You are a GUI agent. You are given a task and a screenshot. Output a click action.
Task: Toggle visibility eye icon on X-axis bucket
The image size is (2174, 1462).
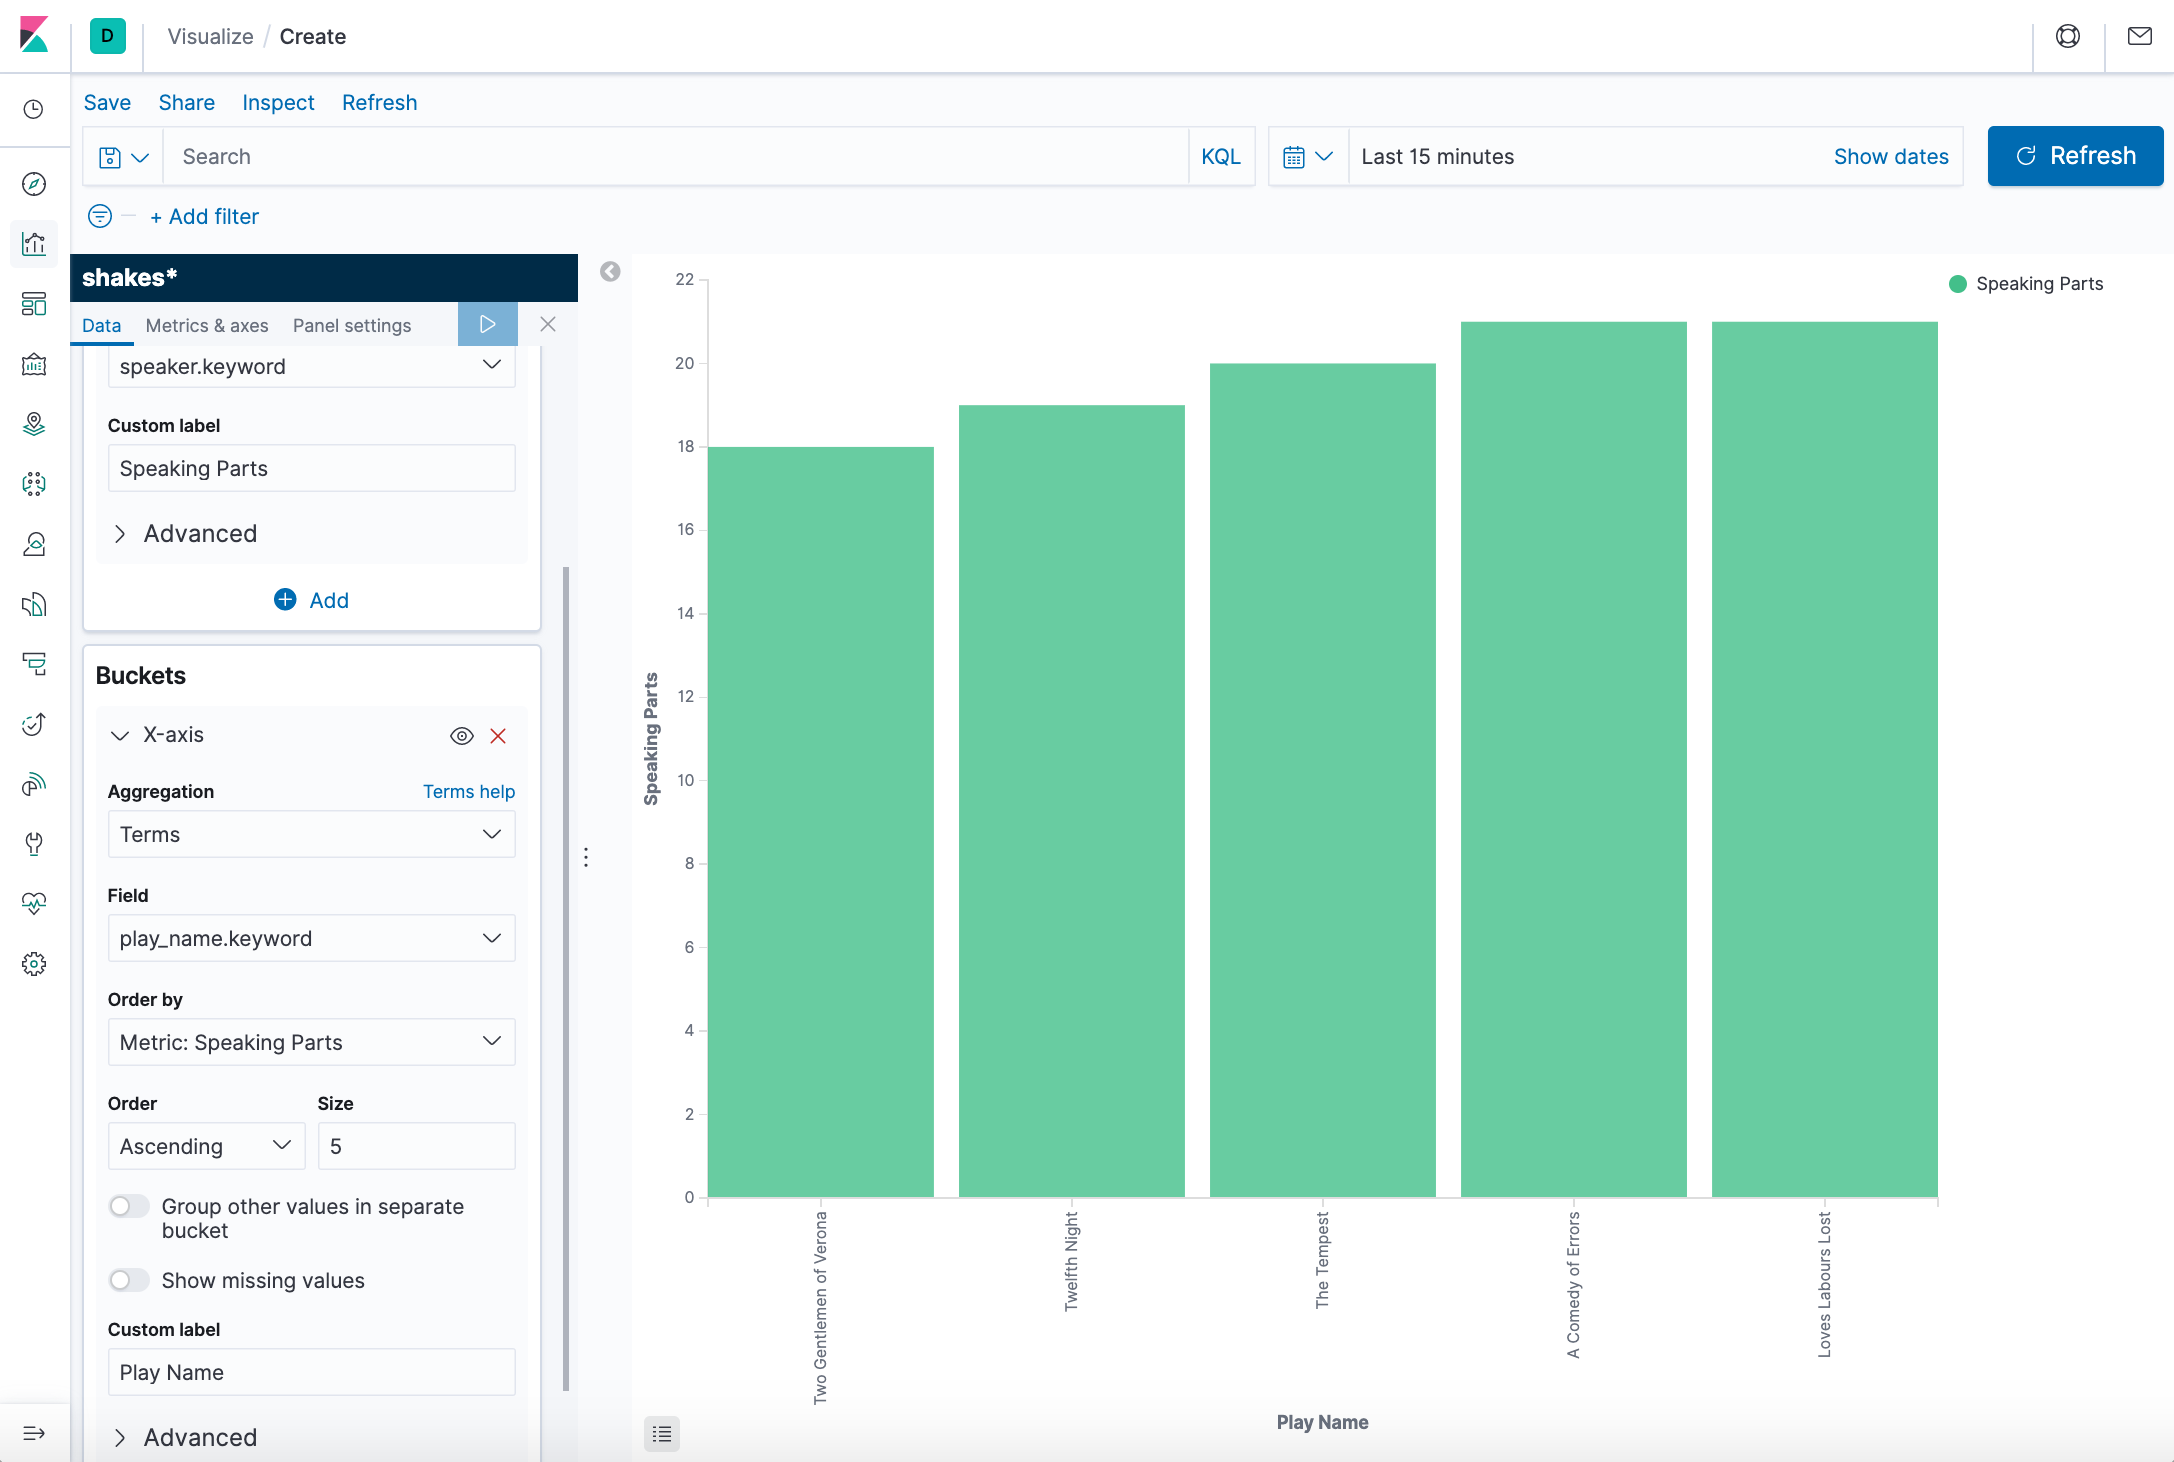click(x=462, y=734)
